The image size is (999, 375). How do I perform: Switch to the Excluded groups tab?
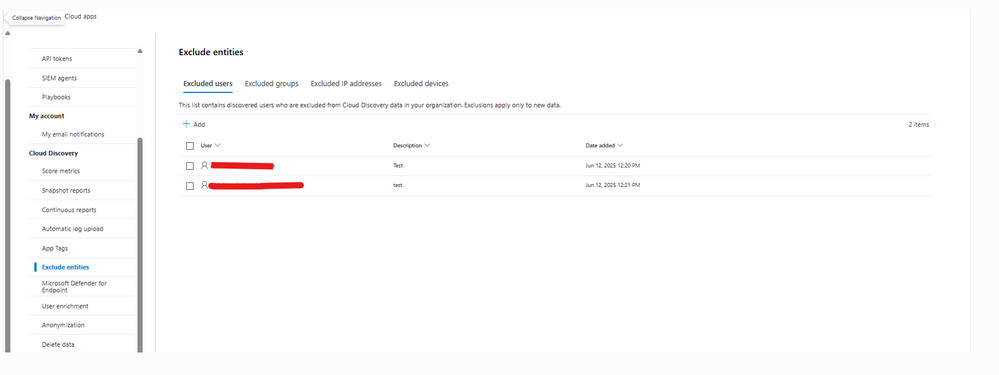[x=271, y=83]
